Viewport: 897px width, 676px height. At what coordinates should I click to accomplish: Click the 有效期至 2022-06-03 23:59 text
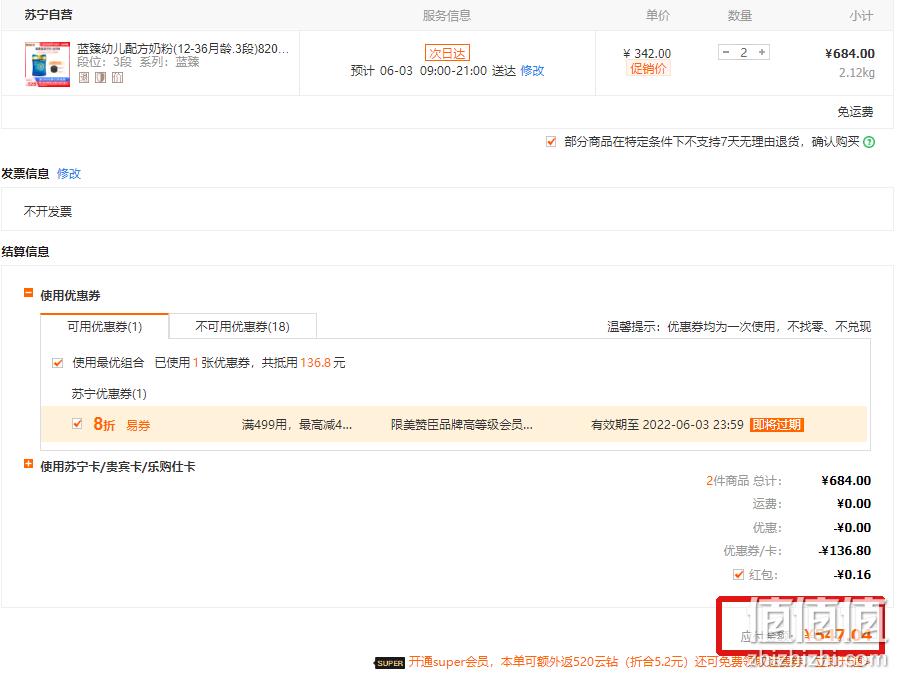[x=667, y=425]
